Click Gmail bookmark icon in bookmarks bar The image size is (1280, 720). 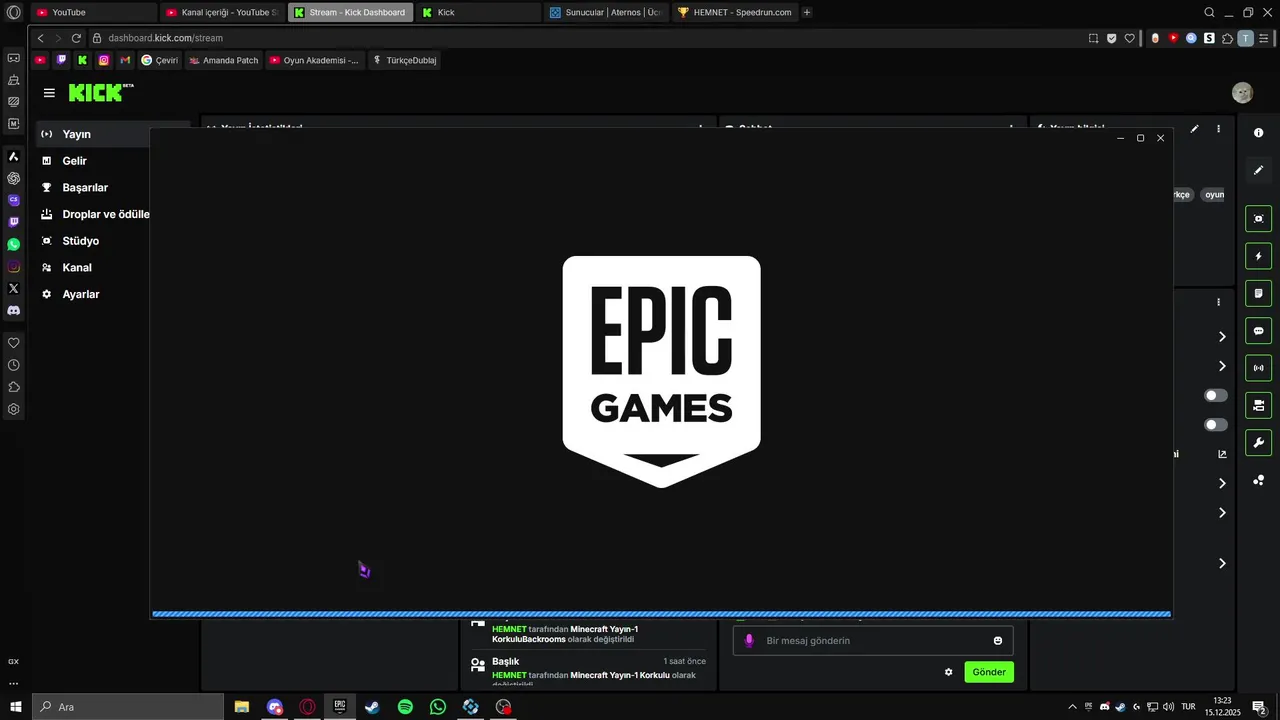(x=125, y=60)
